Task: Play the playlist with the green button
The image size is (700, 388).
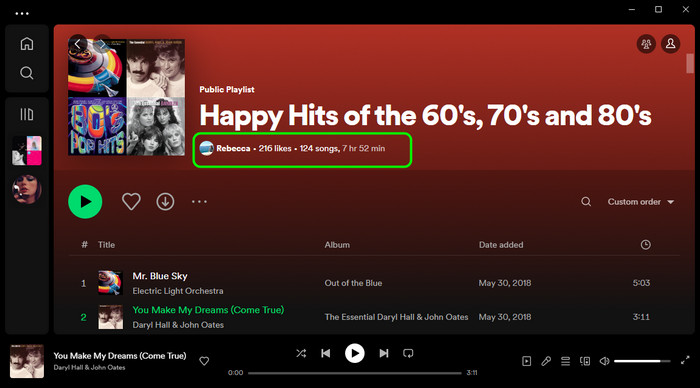Action: [x=85, y=202]
